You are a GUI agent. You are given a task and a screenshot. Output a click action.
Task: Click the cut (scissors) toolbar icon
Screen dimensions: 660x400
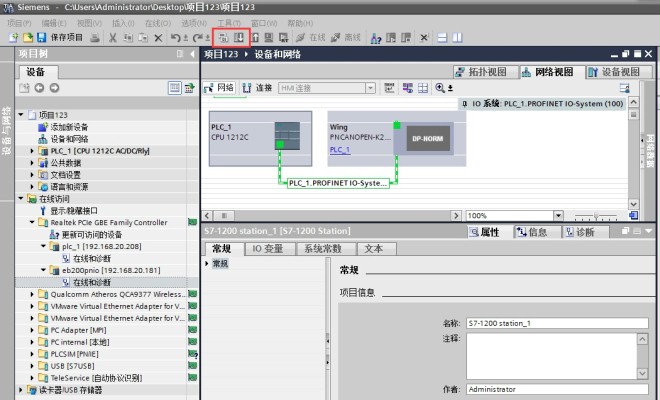(x=113, y=37)
